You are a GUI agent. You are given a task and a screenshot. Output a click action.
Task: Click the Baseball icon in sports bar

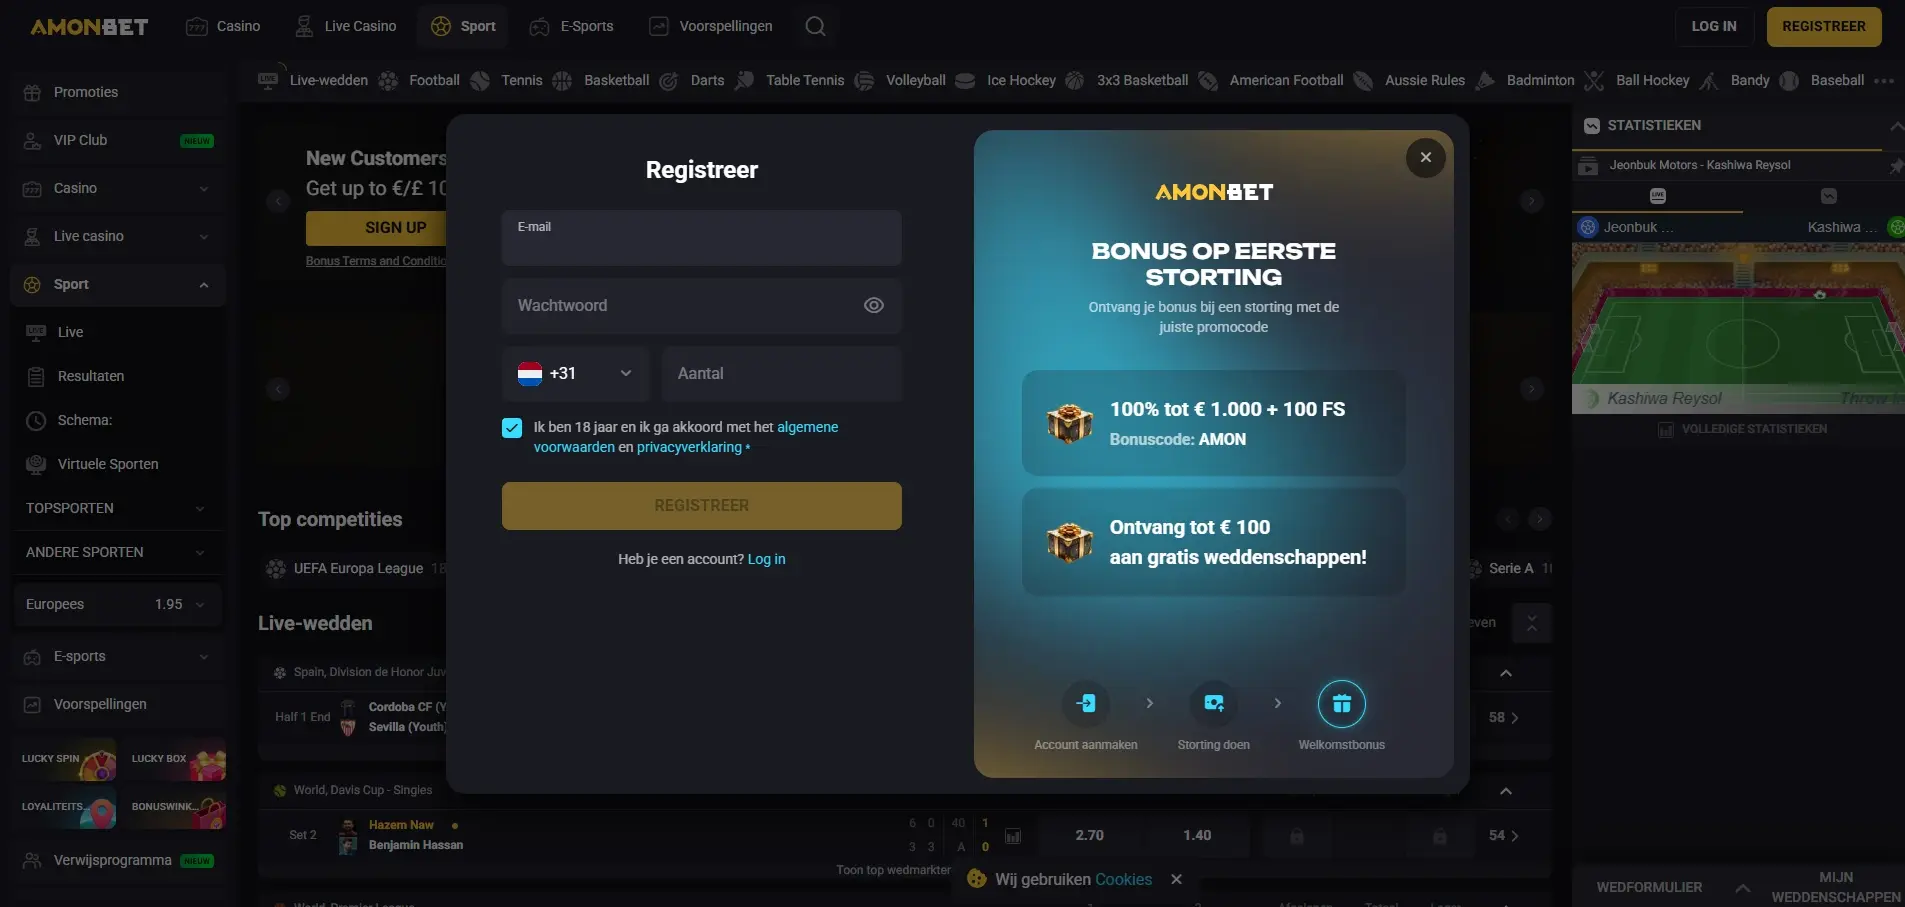tap(1789, 81)
